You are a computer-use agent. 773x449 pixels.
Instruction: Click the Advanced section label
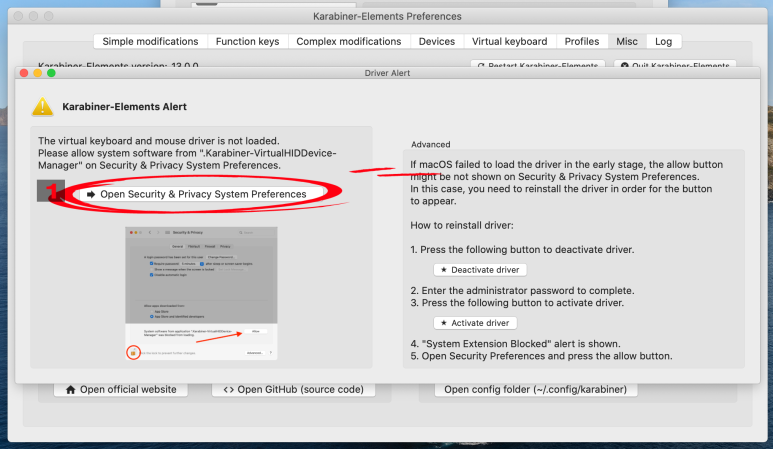click(x=430, y=144)
